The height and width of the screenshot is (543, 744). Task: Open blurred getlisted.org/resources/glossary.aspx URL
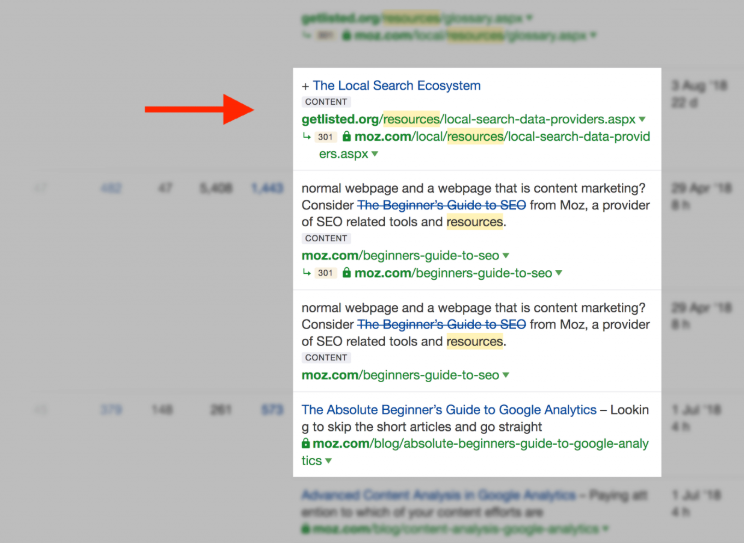412,19
